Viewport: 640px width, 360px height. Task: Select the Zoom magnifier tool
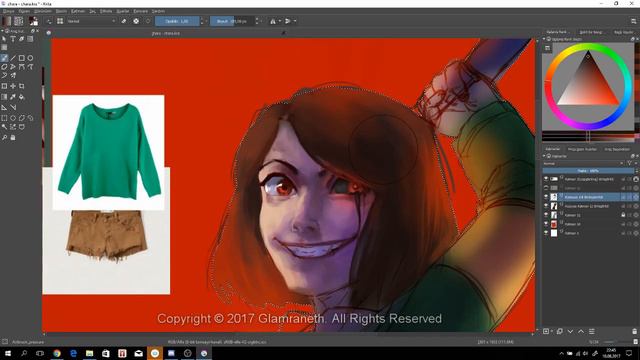pyautogui.click(x=4, y=138)
